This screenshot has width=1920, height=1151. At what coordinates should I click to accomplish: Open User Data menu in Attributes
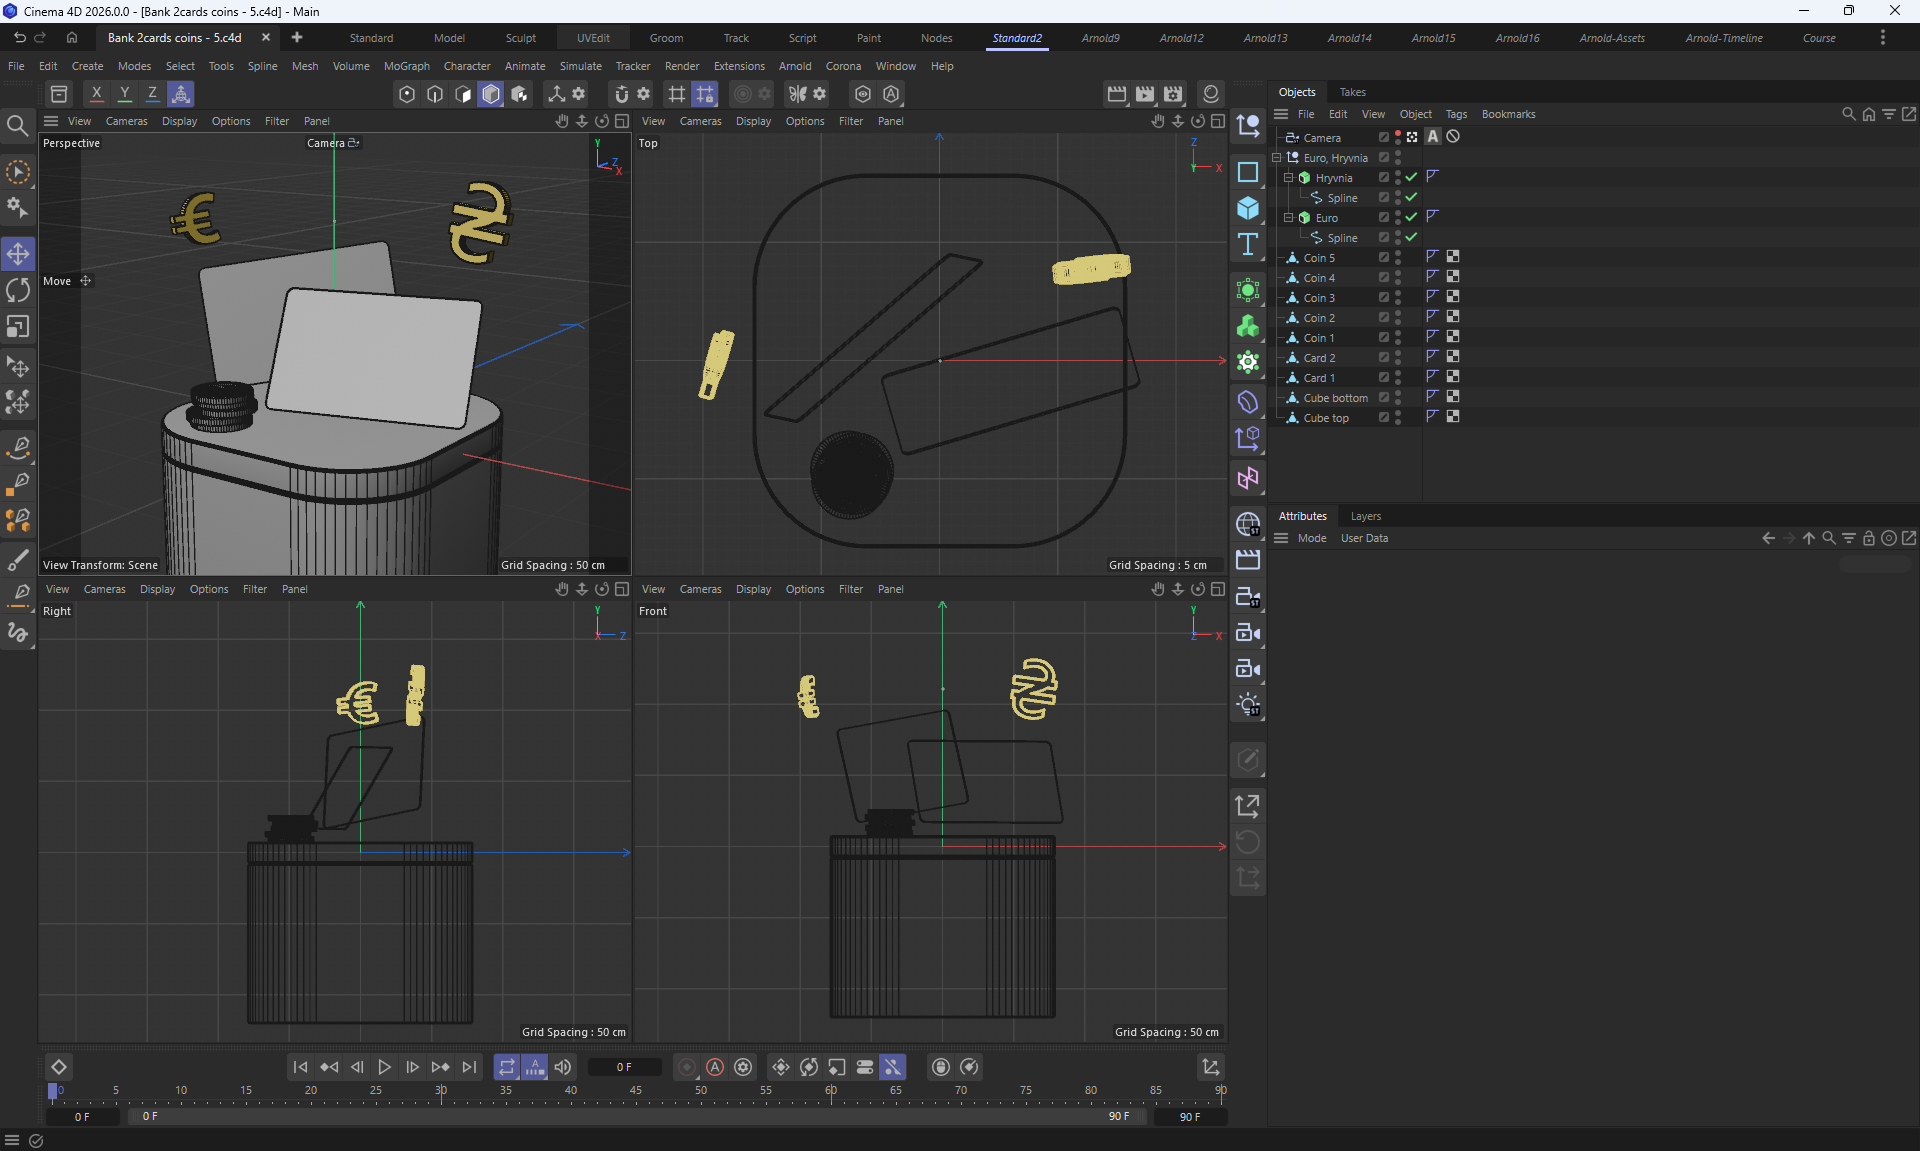click(1364, 538)
